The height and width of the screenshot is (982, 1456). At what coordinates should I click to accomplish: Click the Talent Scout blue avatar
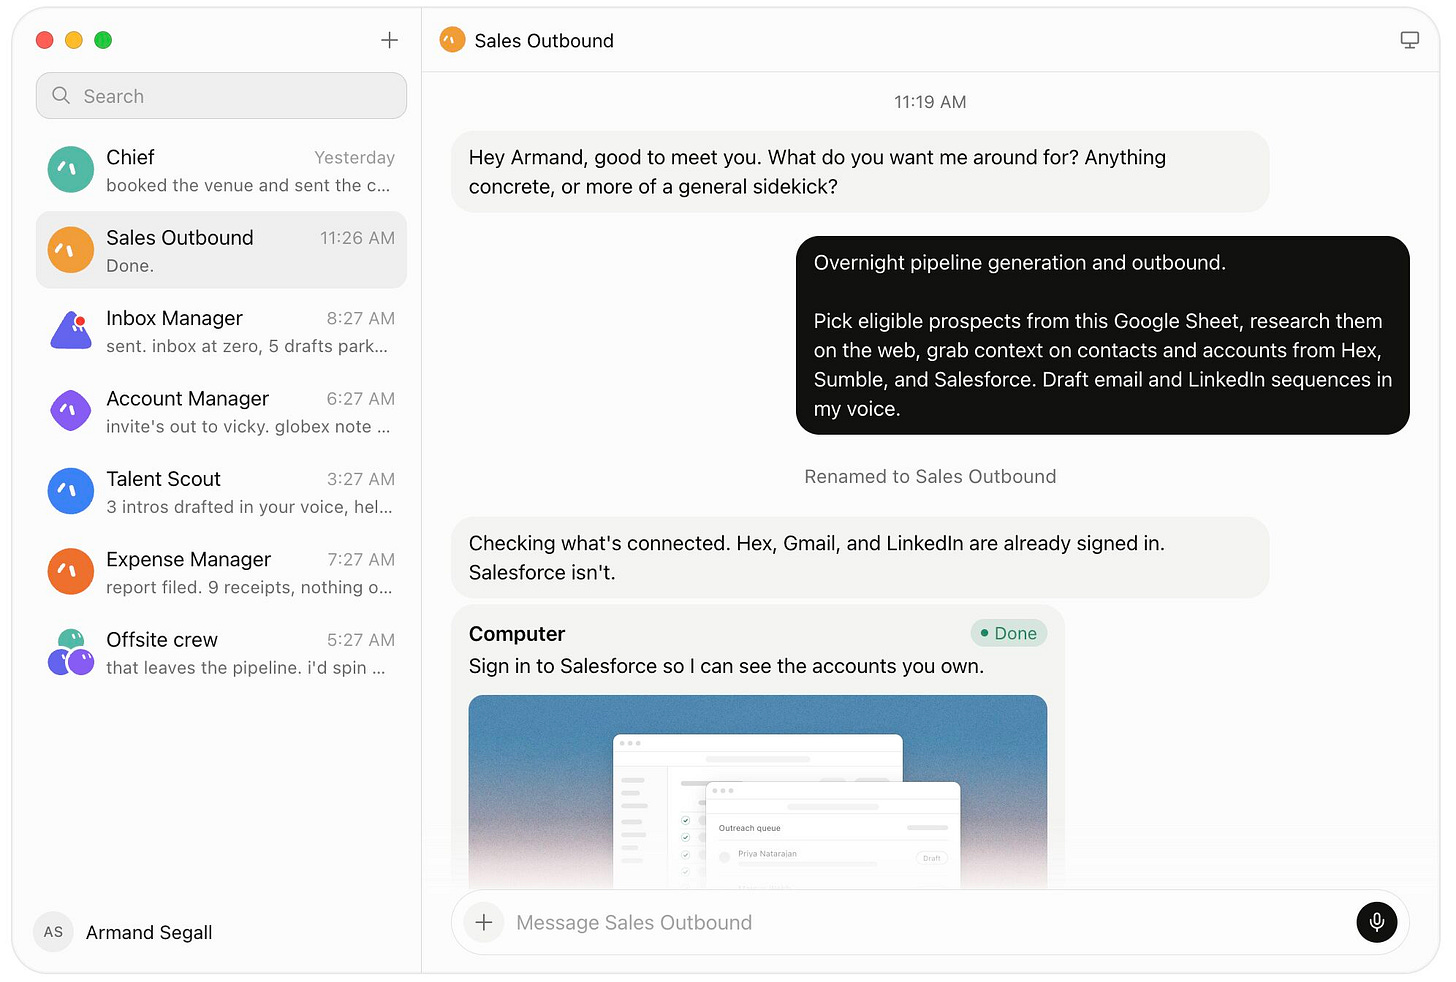[71, 491]
